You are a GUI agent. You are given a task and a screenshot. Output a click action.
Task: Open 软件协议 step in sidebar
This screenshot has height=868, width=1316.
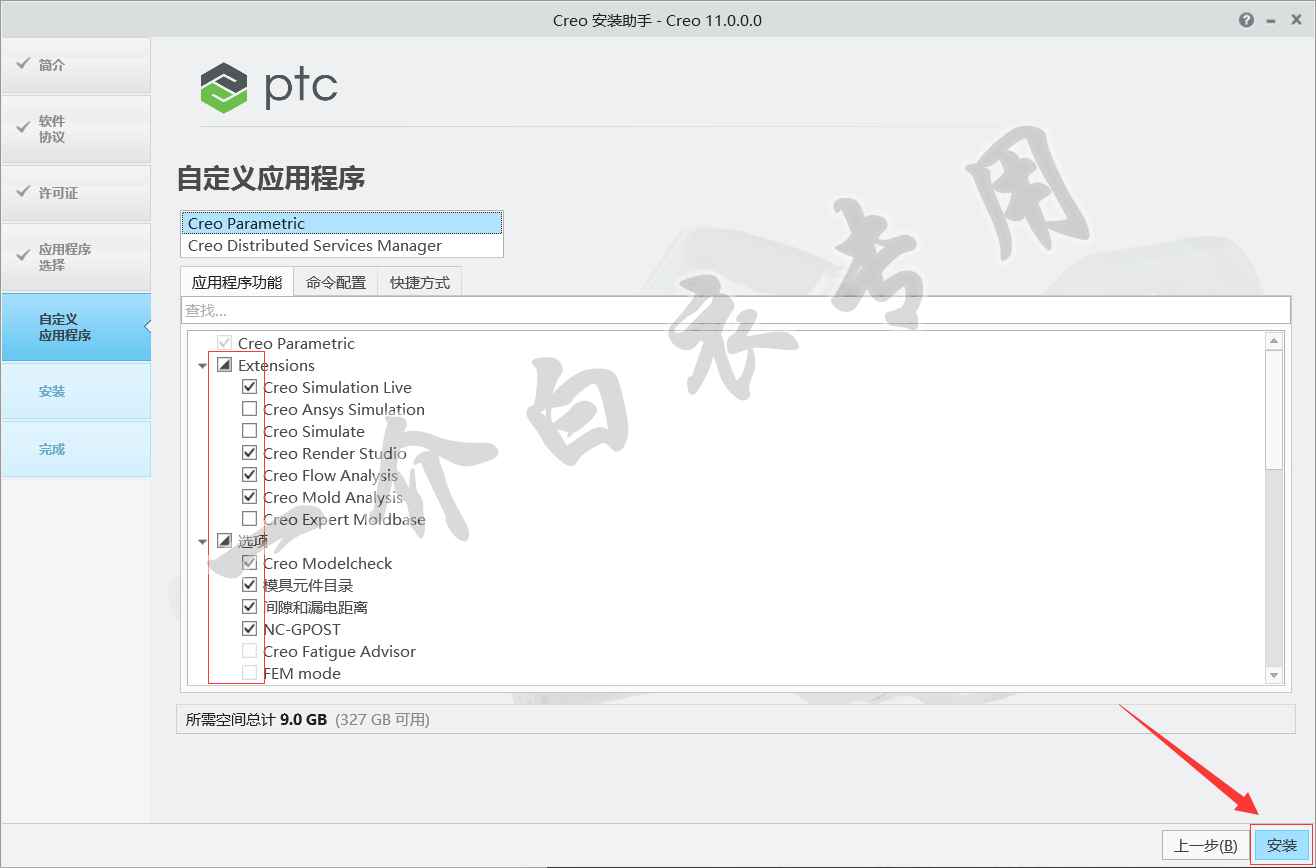75,129
